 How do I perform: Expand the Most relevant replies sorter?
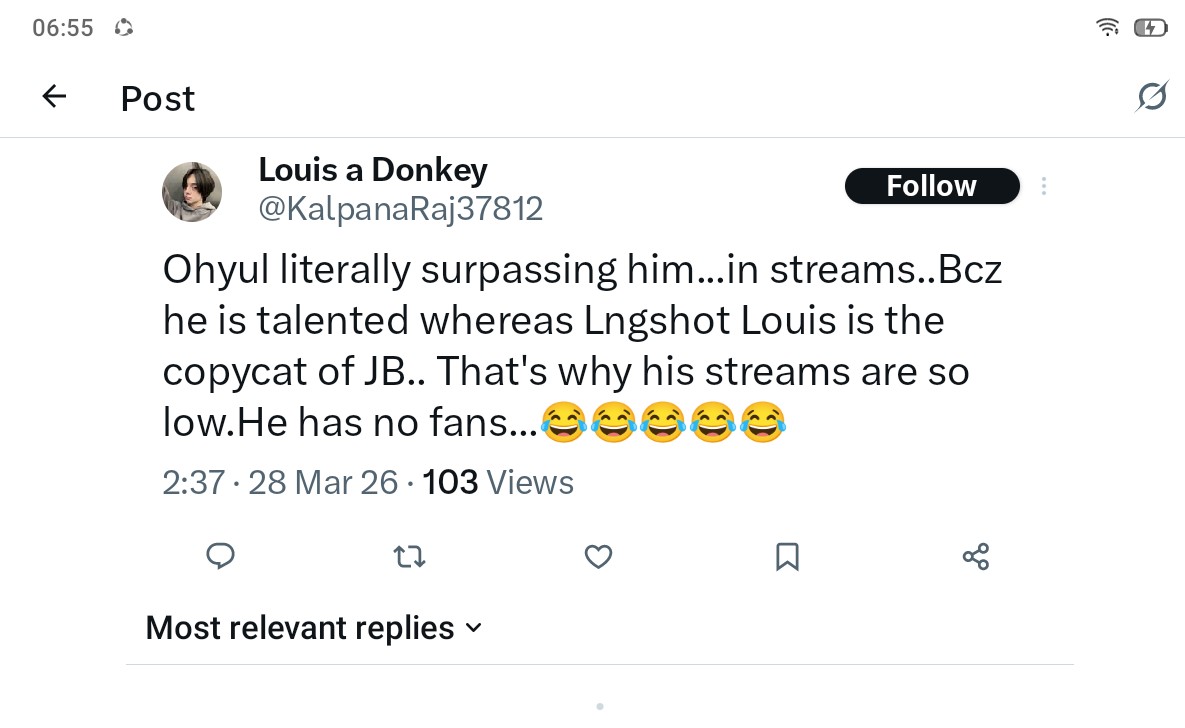tap(314, 628)
